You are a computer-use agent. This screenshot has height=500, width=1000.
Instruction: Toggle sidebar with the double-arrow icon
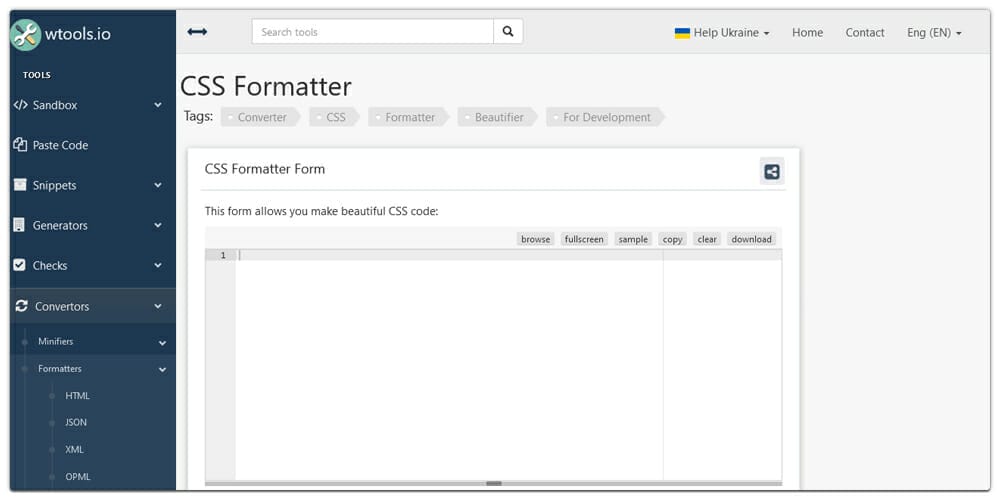(197, 32)
